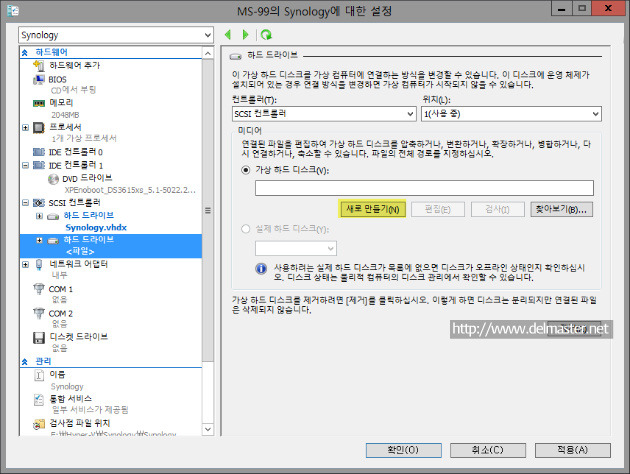Click the blue info icon in the media section
The width and height of the screenshot is (630, 474).
pyautogui.click(x=261, y=268)
